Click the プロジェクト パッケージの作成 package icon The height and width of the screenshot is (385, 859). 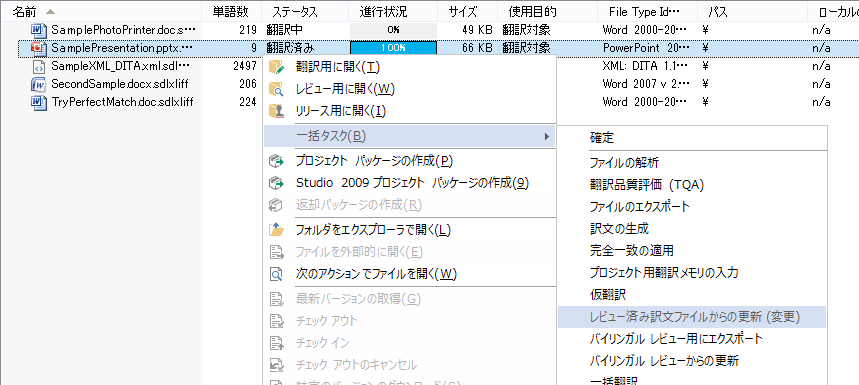[277, 161]
